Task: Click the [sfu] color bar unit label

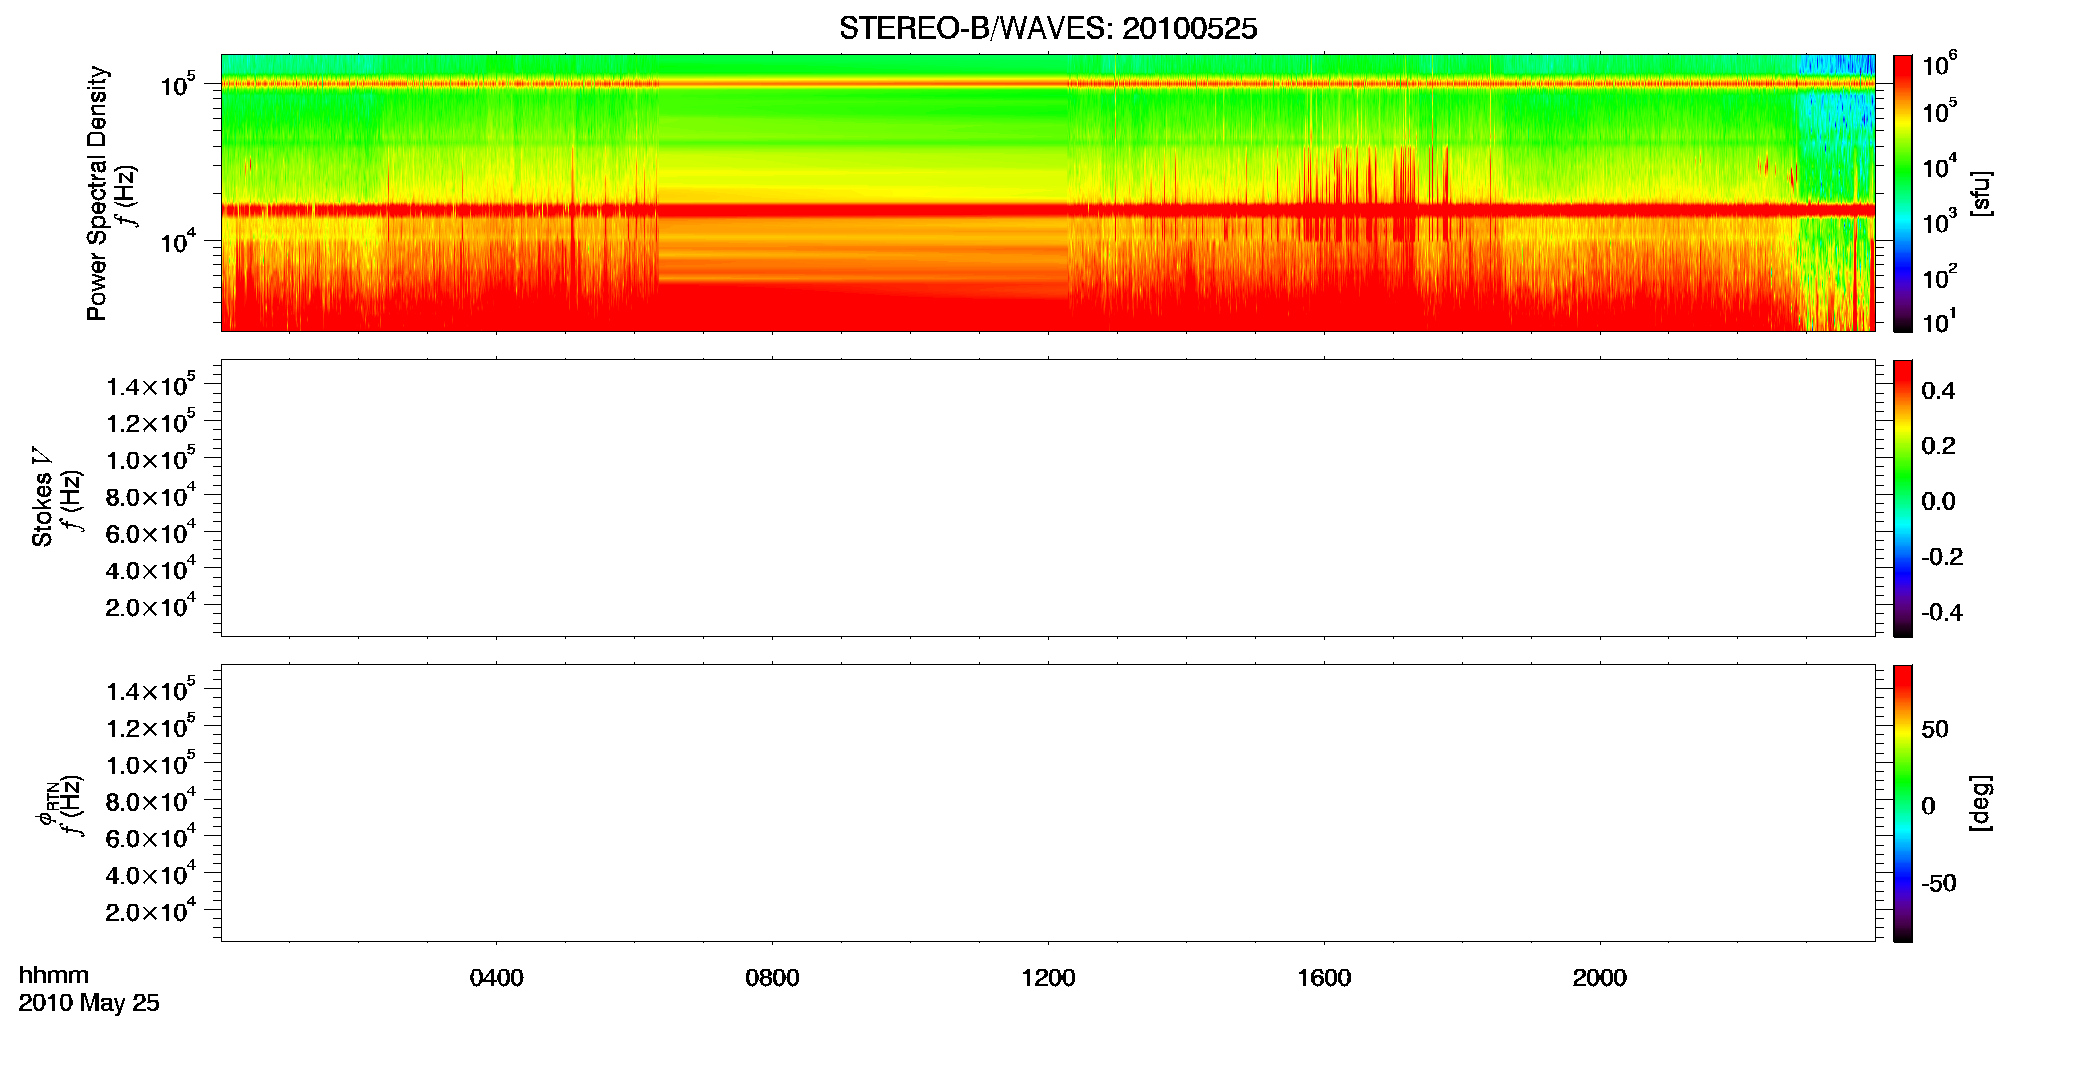Action: 1981,193
